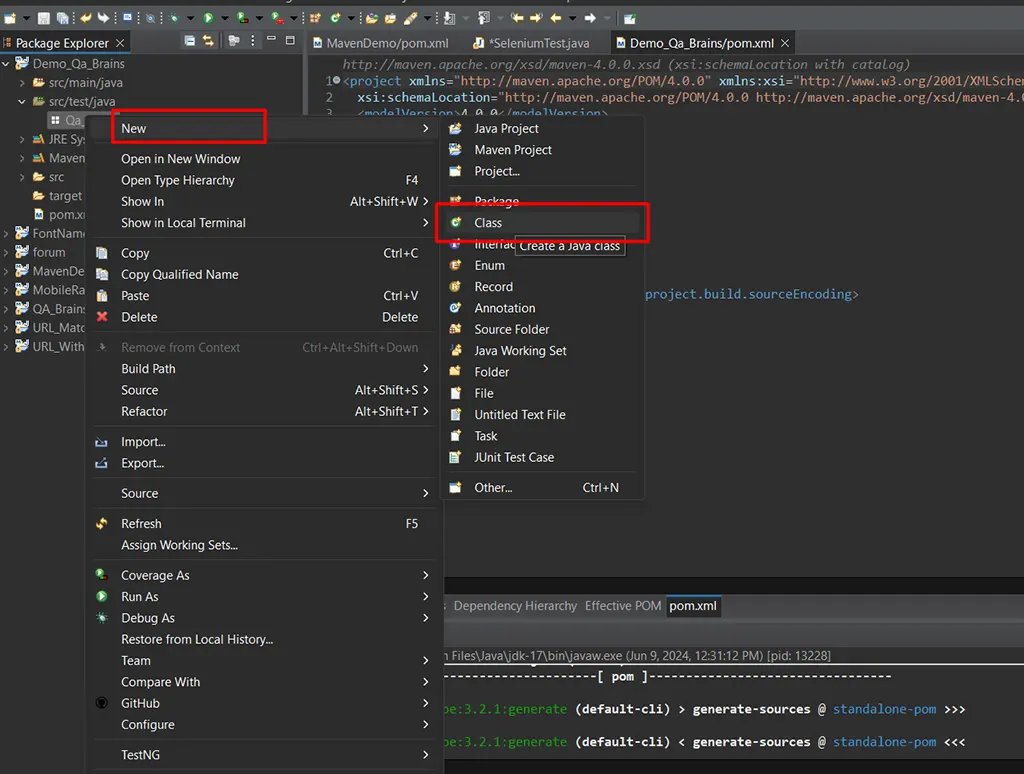Screen dimensions: 1024x774
Task: Launch the green Run toolbar icon
Action: [x=210, y=17]
